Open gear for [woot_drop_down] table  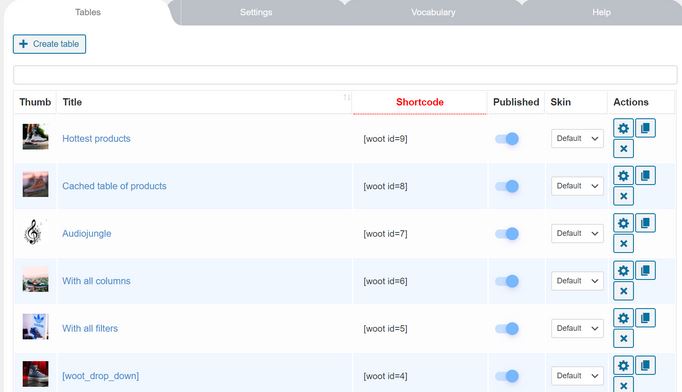click(x=623, y=365)
